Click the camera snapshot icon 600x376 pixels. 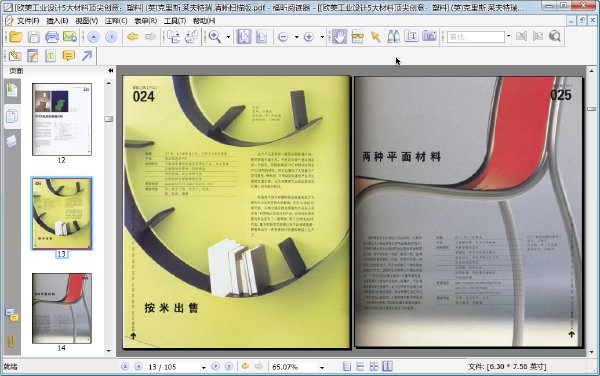[429, 37]
